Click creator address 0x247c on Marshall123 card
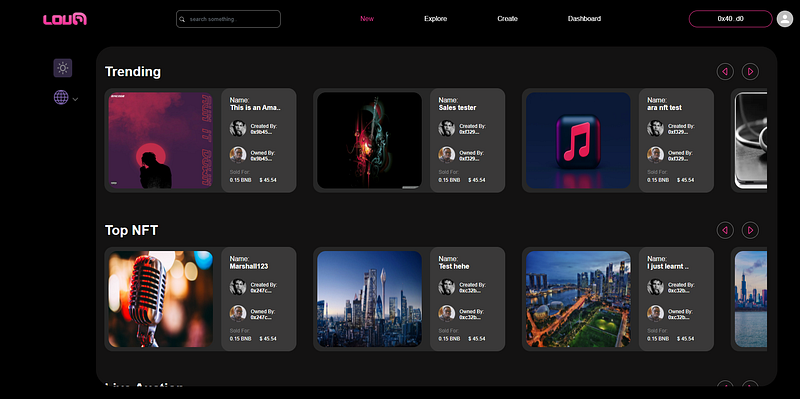 (x=261, y=290)
